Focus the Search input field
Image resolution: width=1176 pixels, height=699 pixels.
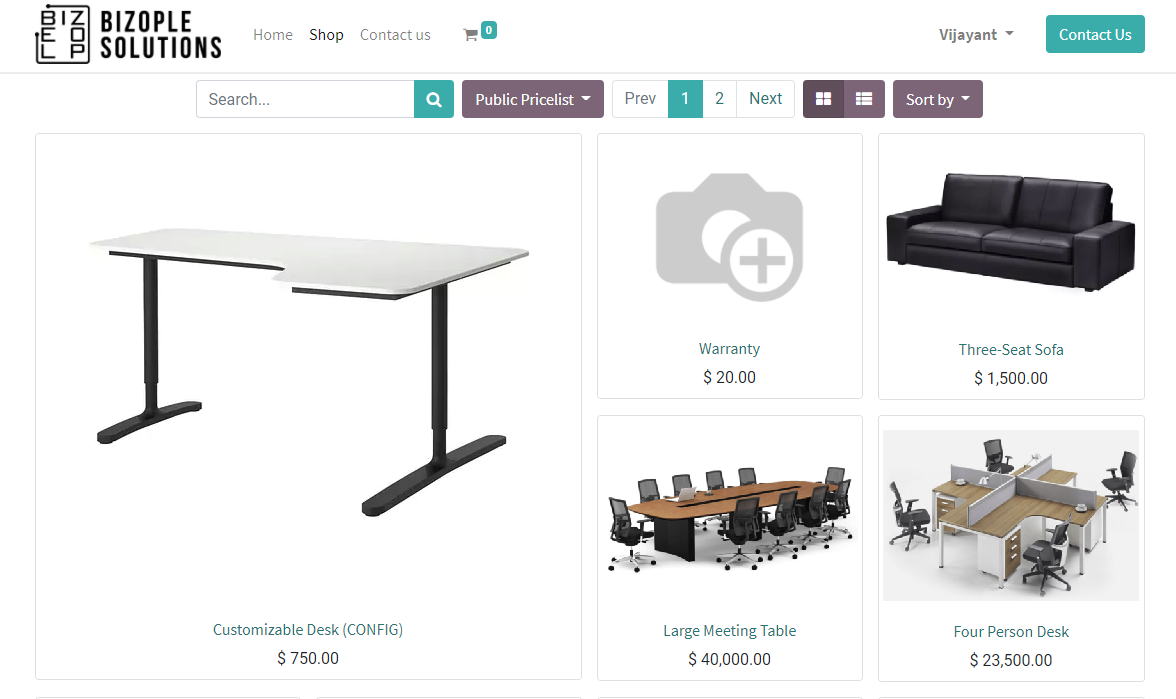tap(305, 99)
